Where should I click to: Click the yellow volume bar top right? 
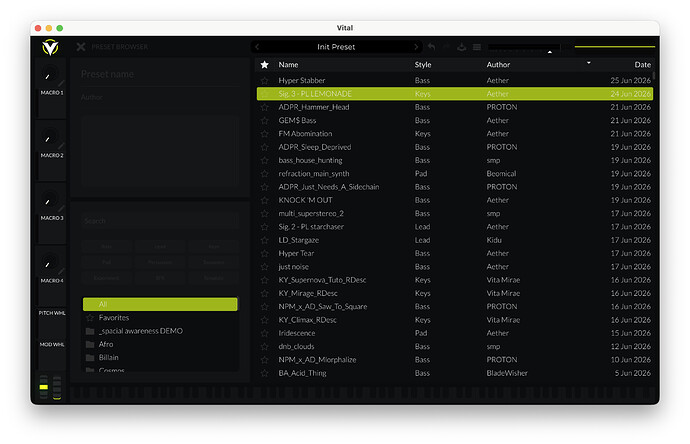(x=615, y=47)
